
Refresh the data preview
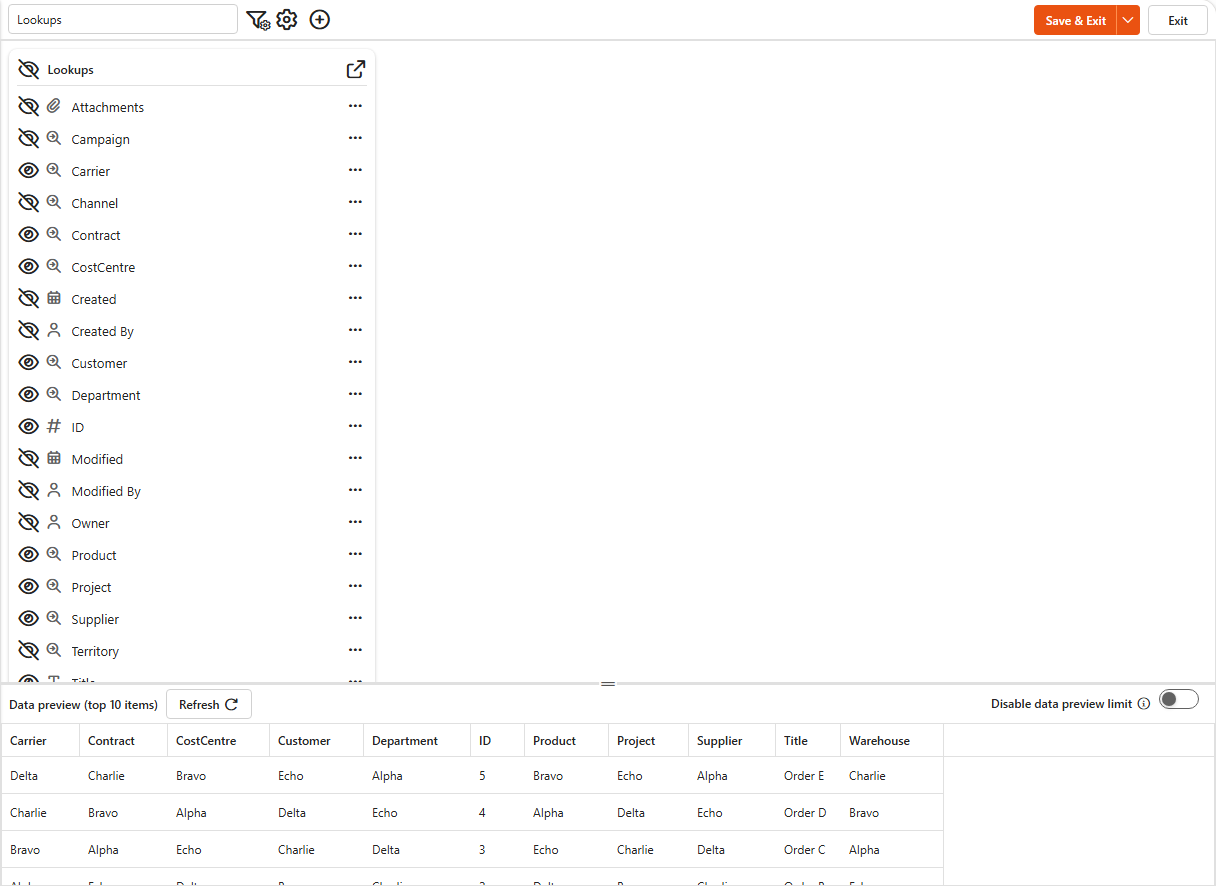click(x=209, y=704)
